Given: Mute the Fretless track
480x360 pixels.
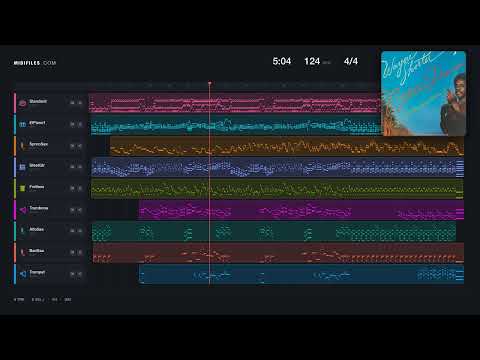Looking at the screenshot, I should 72,188.
